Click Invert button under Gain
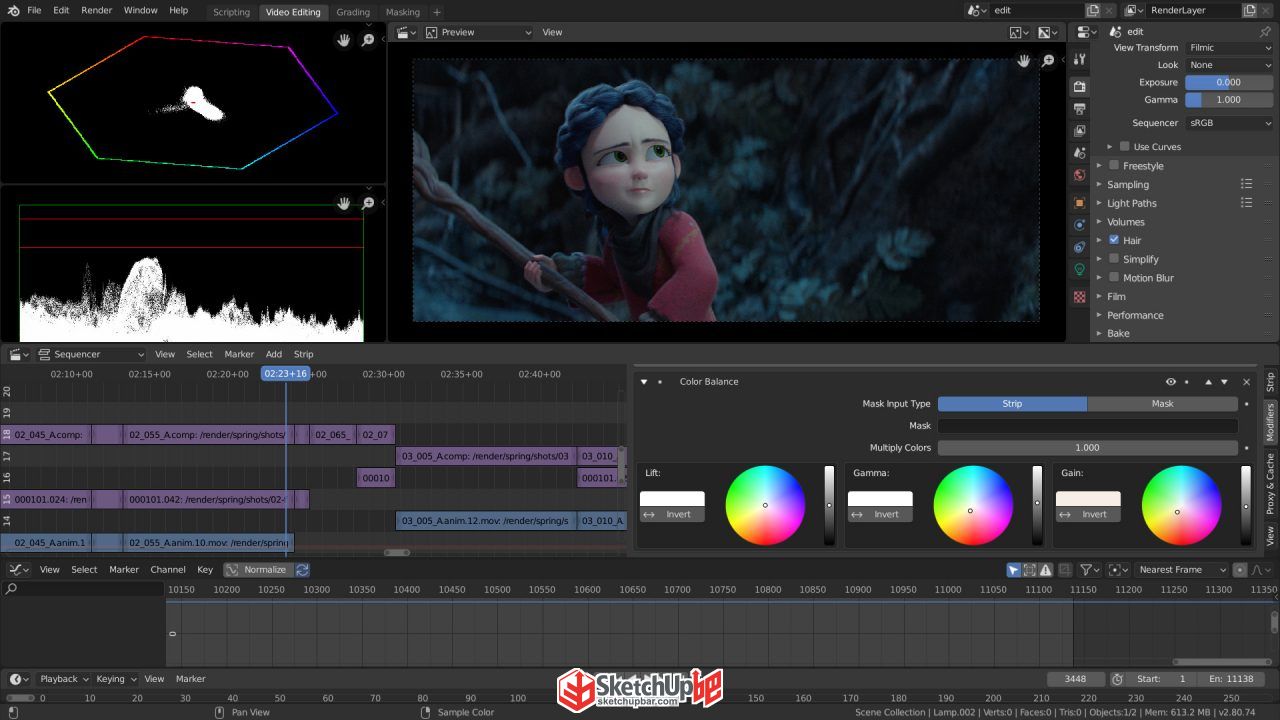 click(x=1088, y=514)
